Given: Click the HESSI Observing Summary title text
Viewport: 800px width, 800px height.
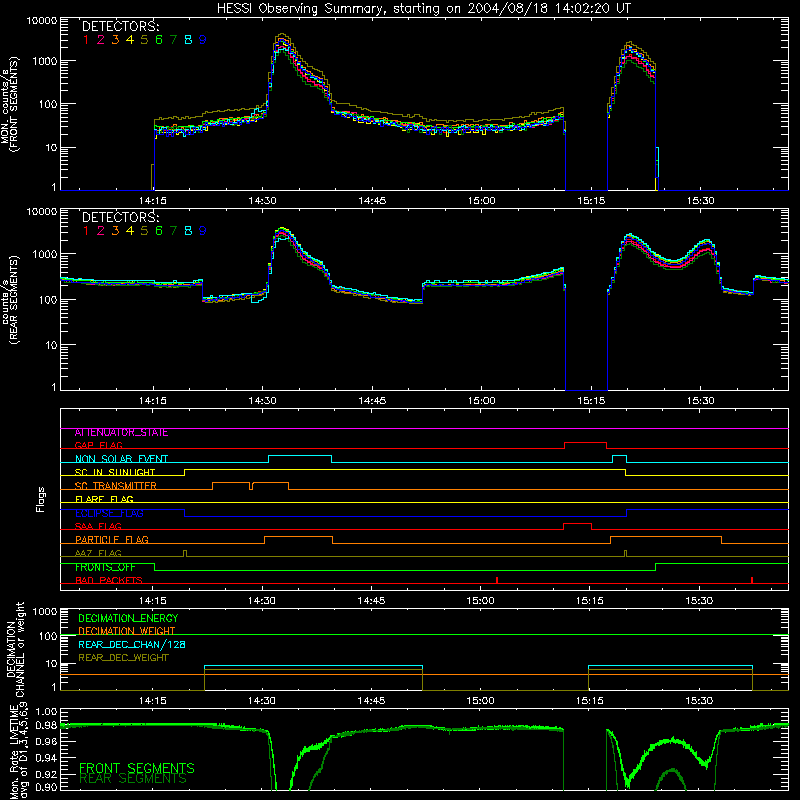Looking at the screenshot, I should pos(424,8).
